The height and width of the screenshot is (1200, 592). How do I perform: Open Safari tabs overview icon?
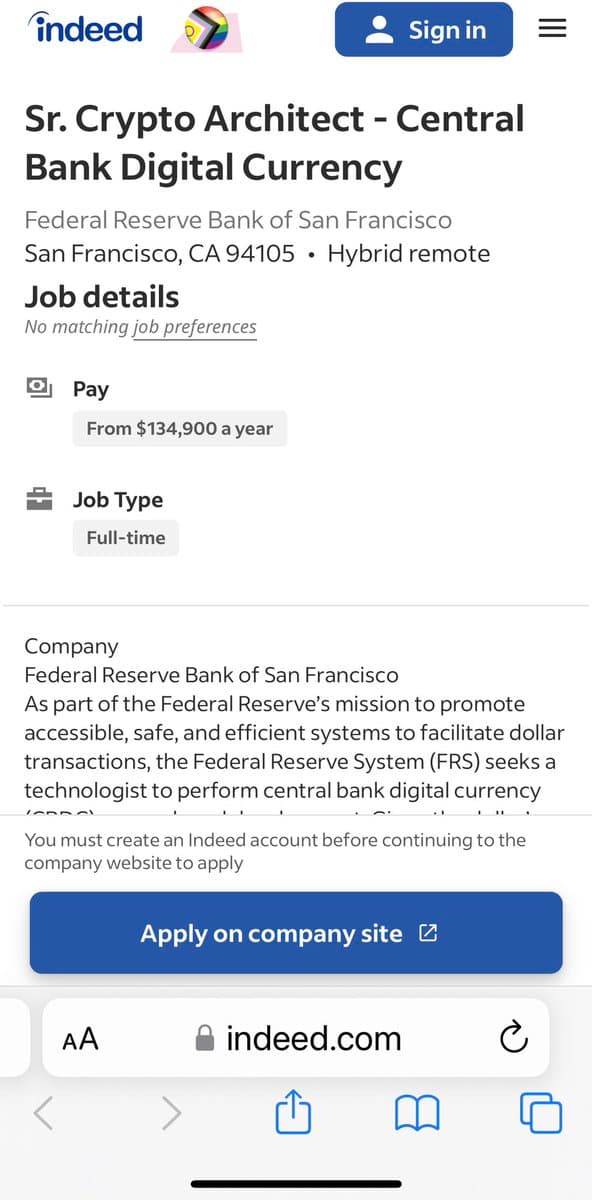coord(541,1113)
